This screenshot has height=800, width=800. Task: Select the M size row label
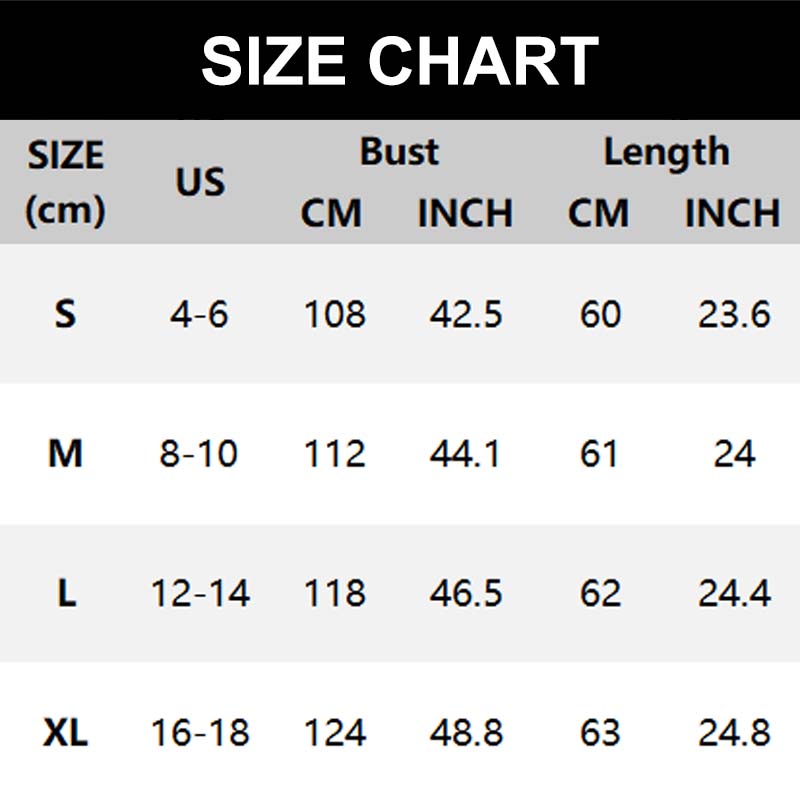pyautogui.click(x=65, y=455)
